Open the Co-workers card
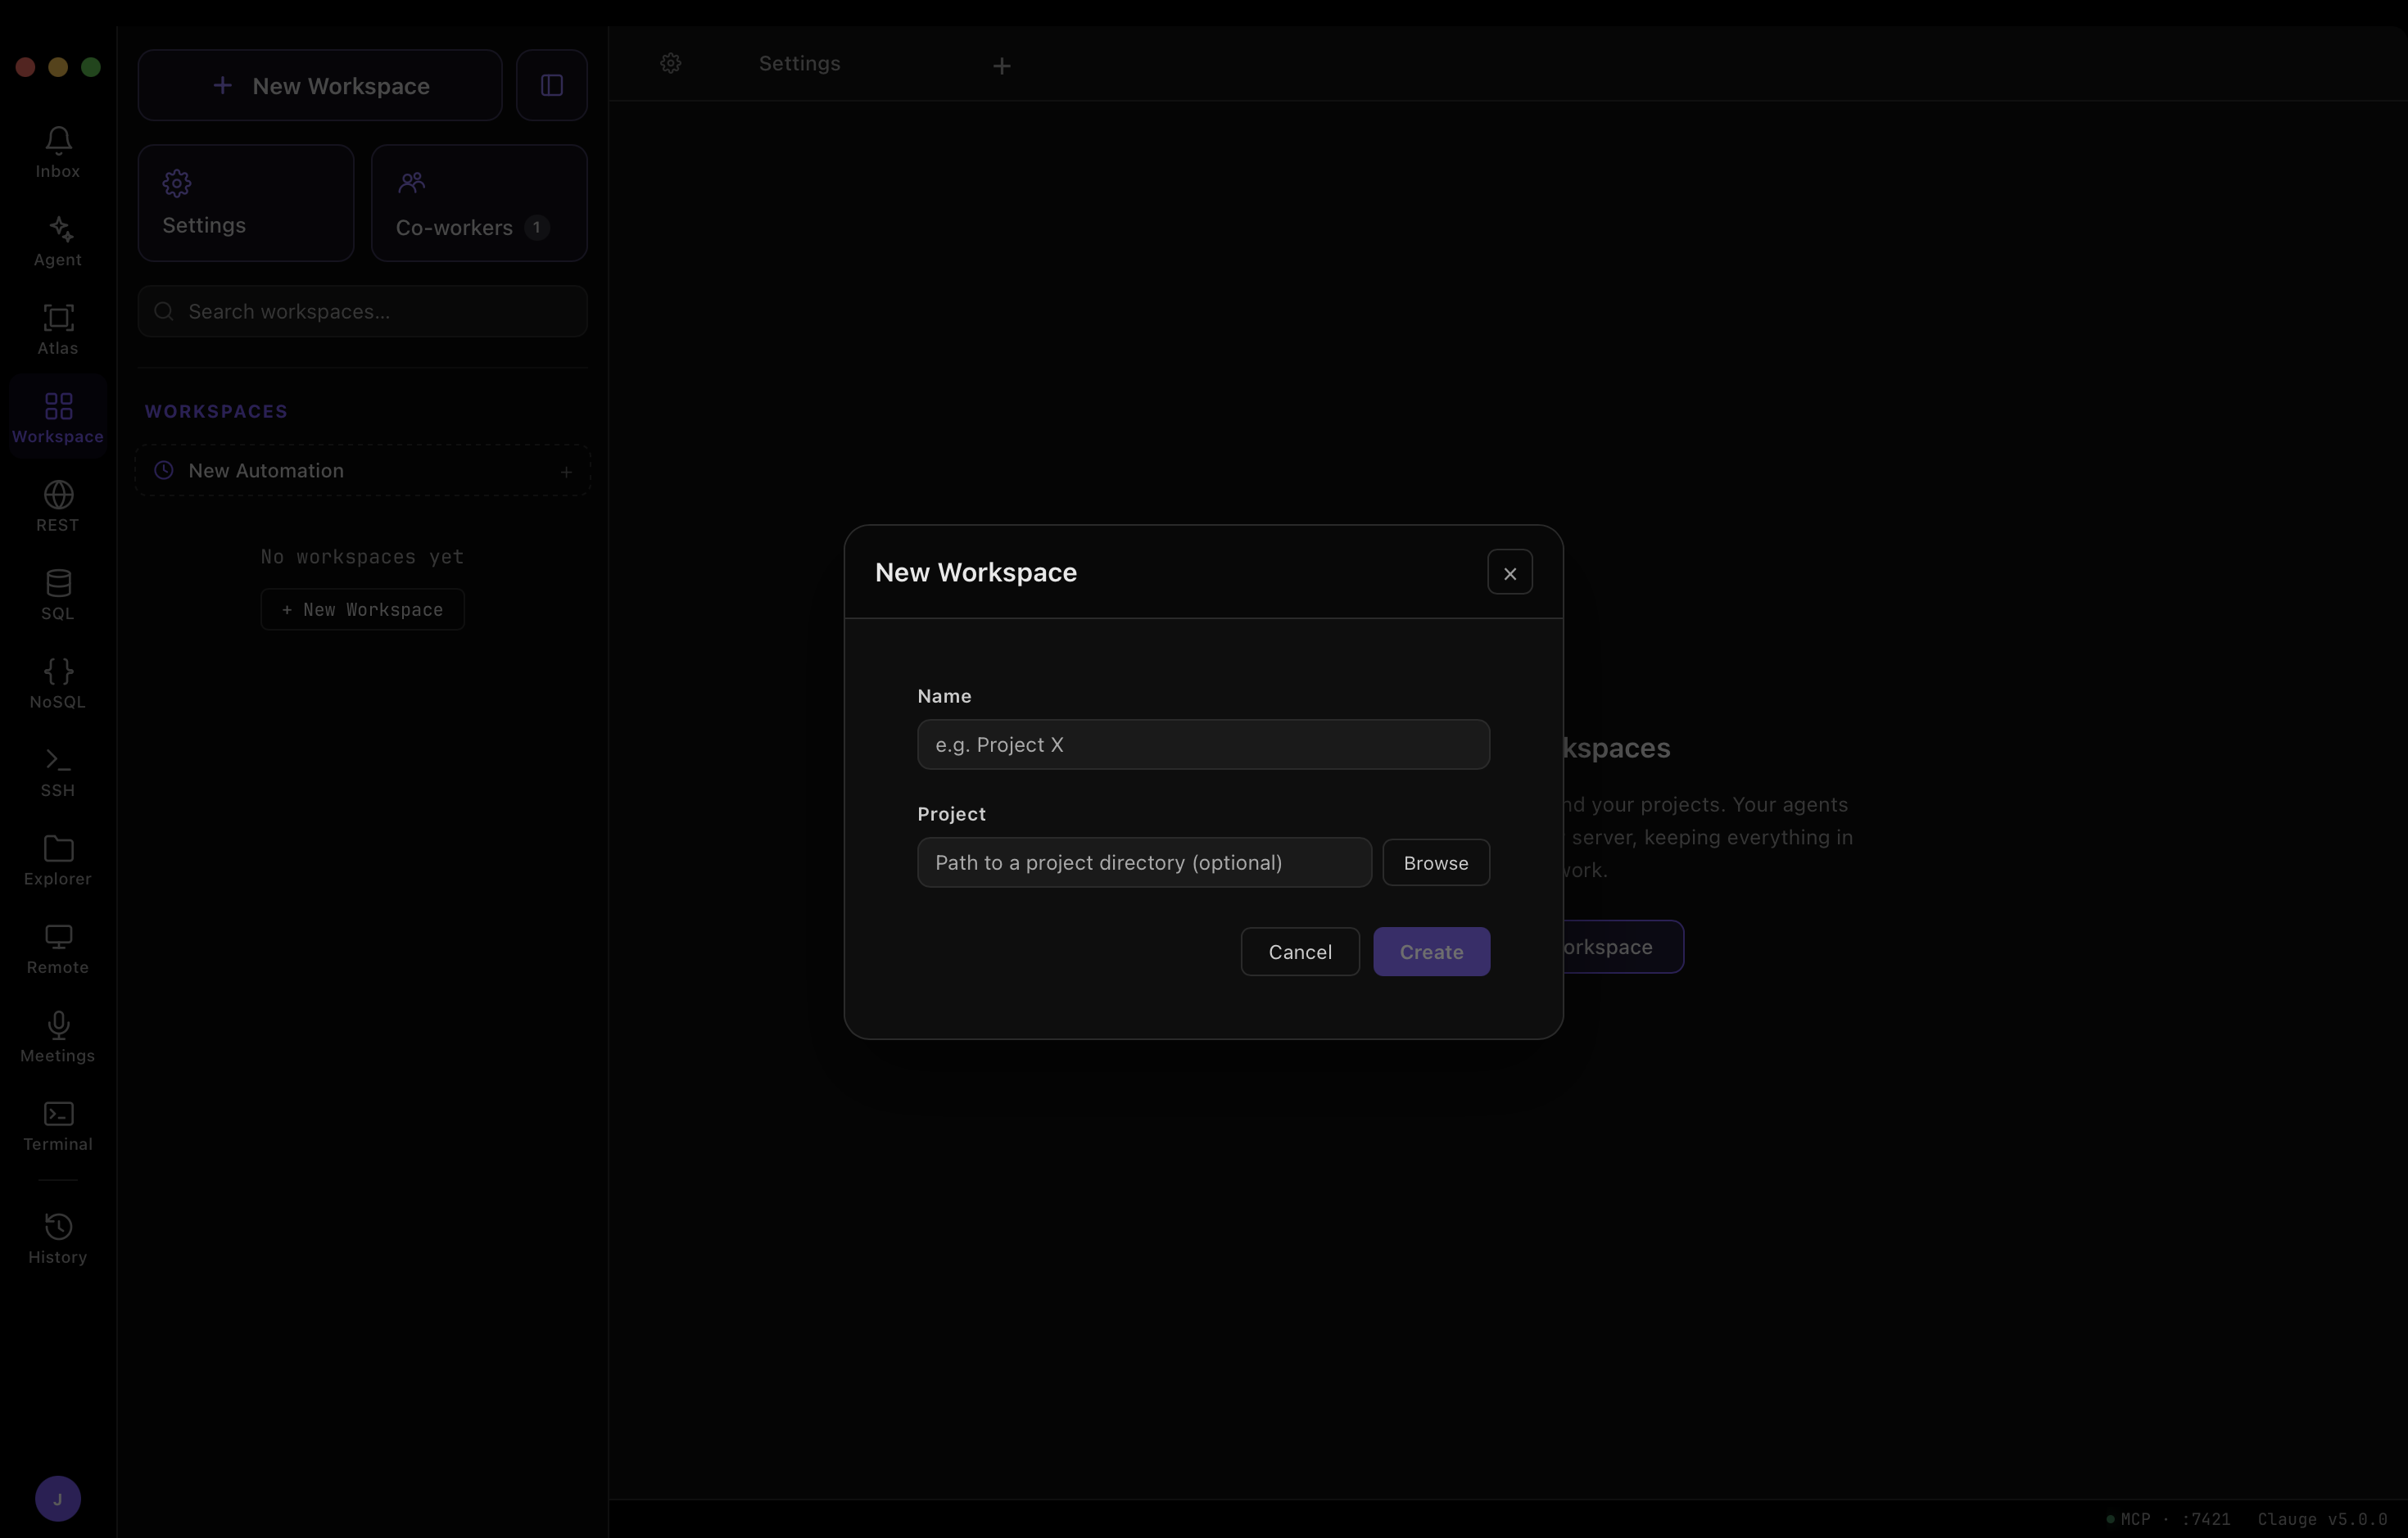 [479, 203]
